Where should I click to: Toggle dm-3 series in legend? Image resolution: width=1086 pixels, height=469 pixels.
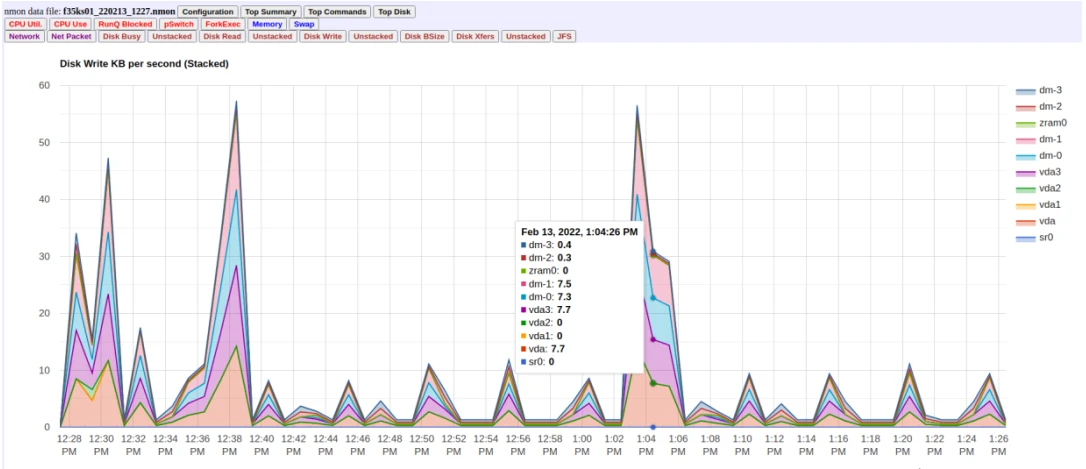(1041, 90)
